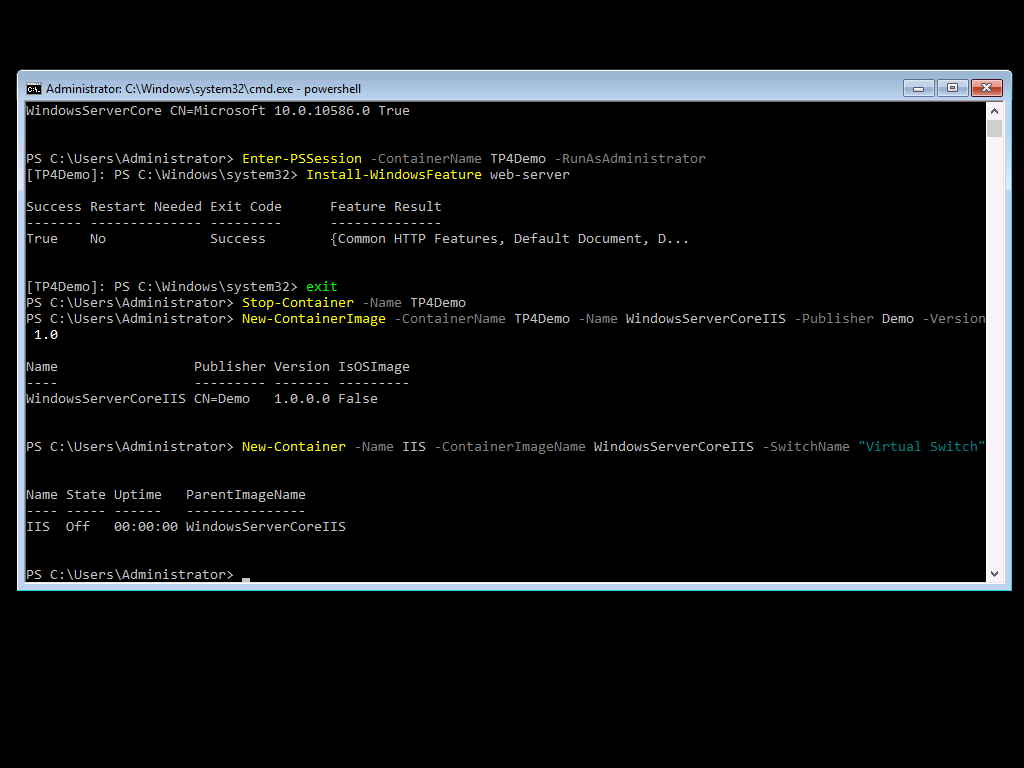Click the scrollbar up arrow
The height and width of the screenshot is (768, 1024).
pyautogui.click(x=995, y=112)
